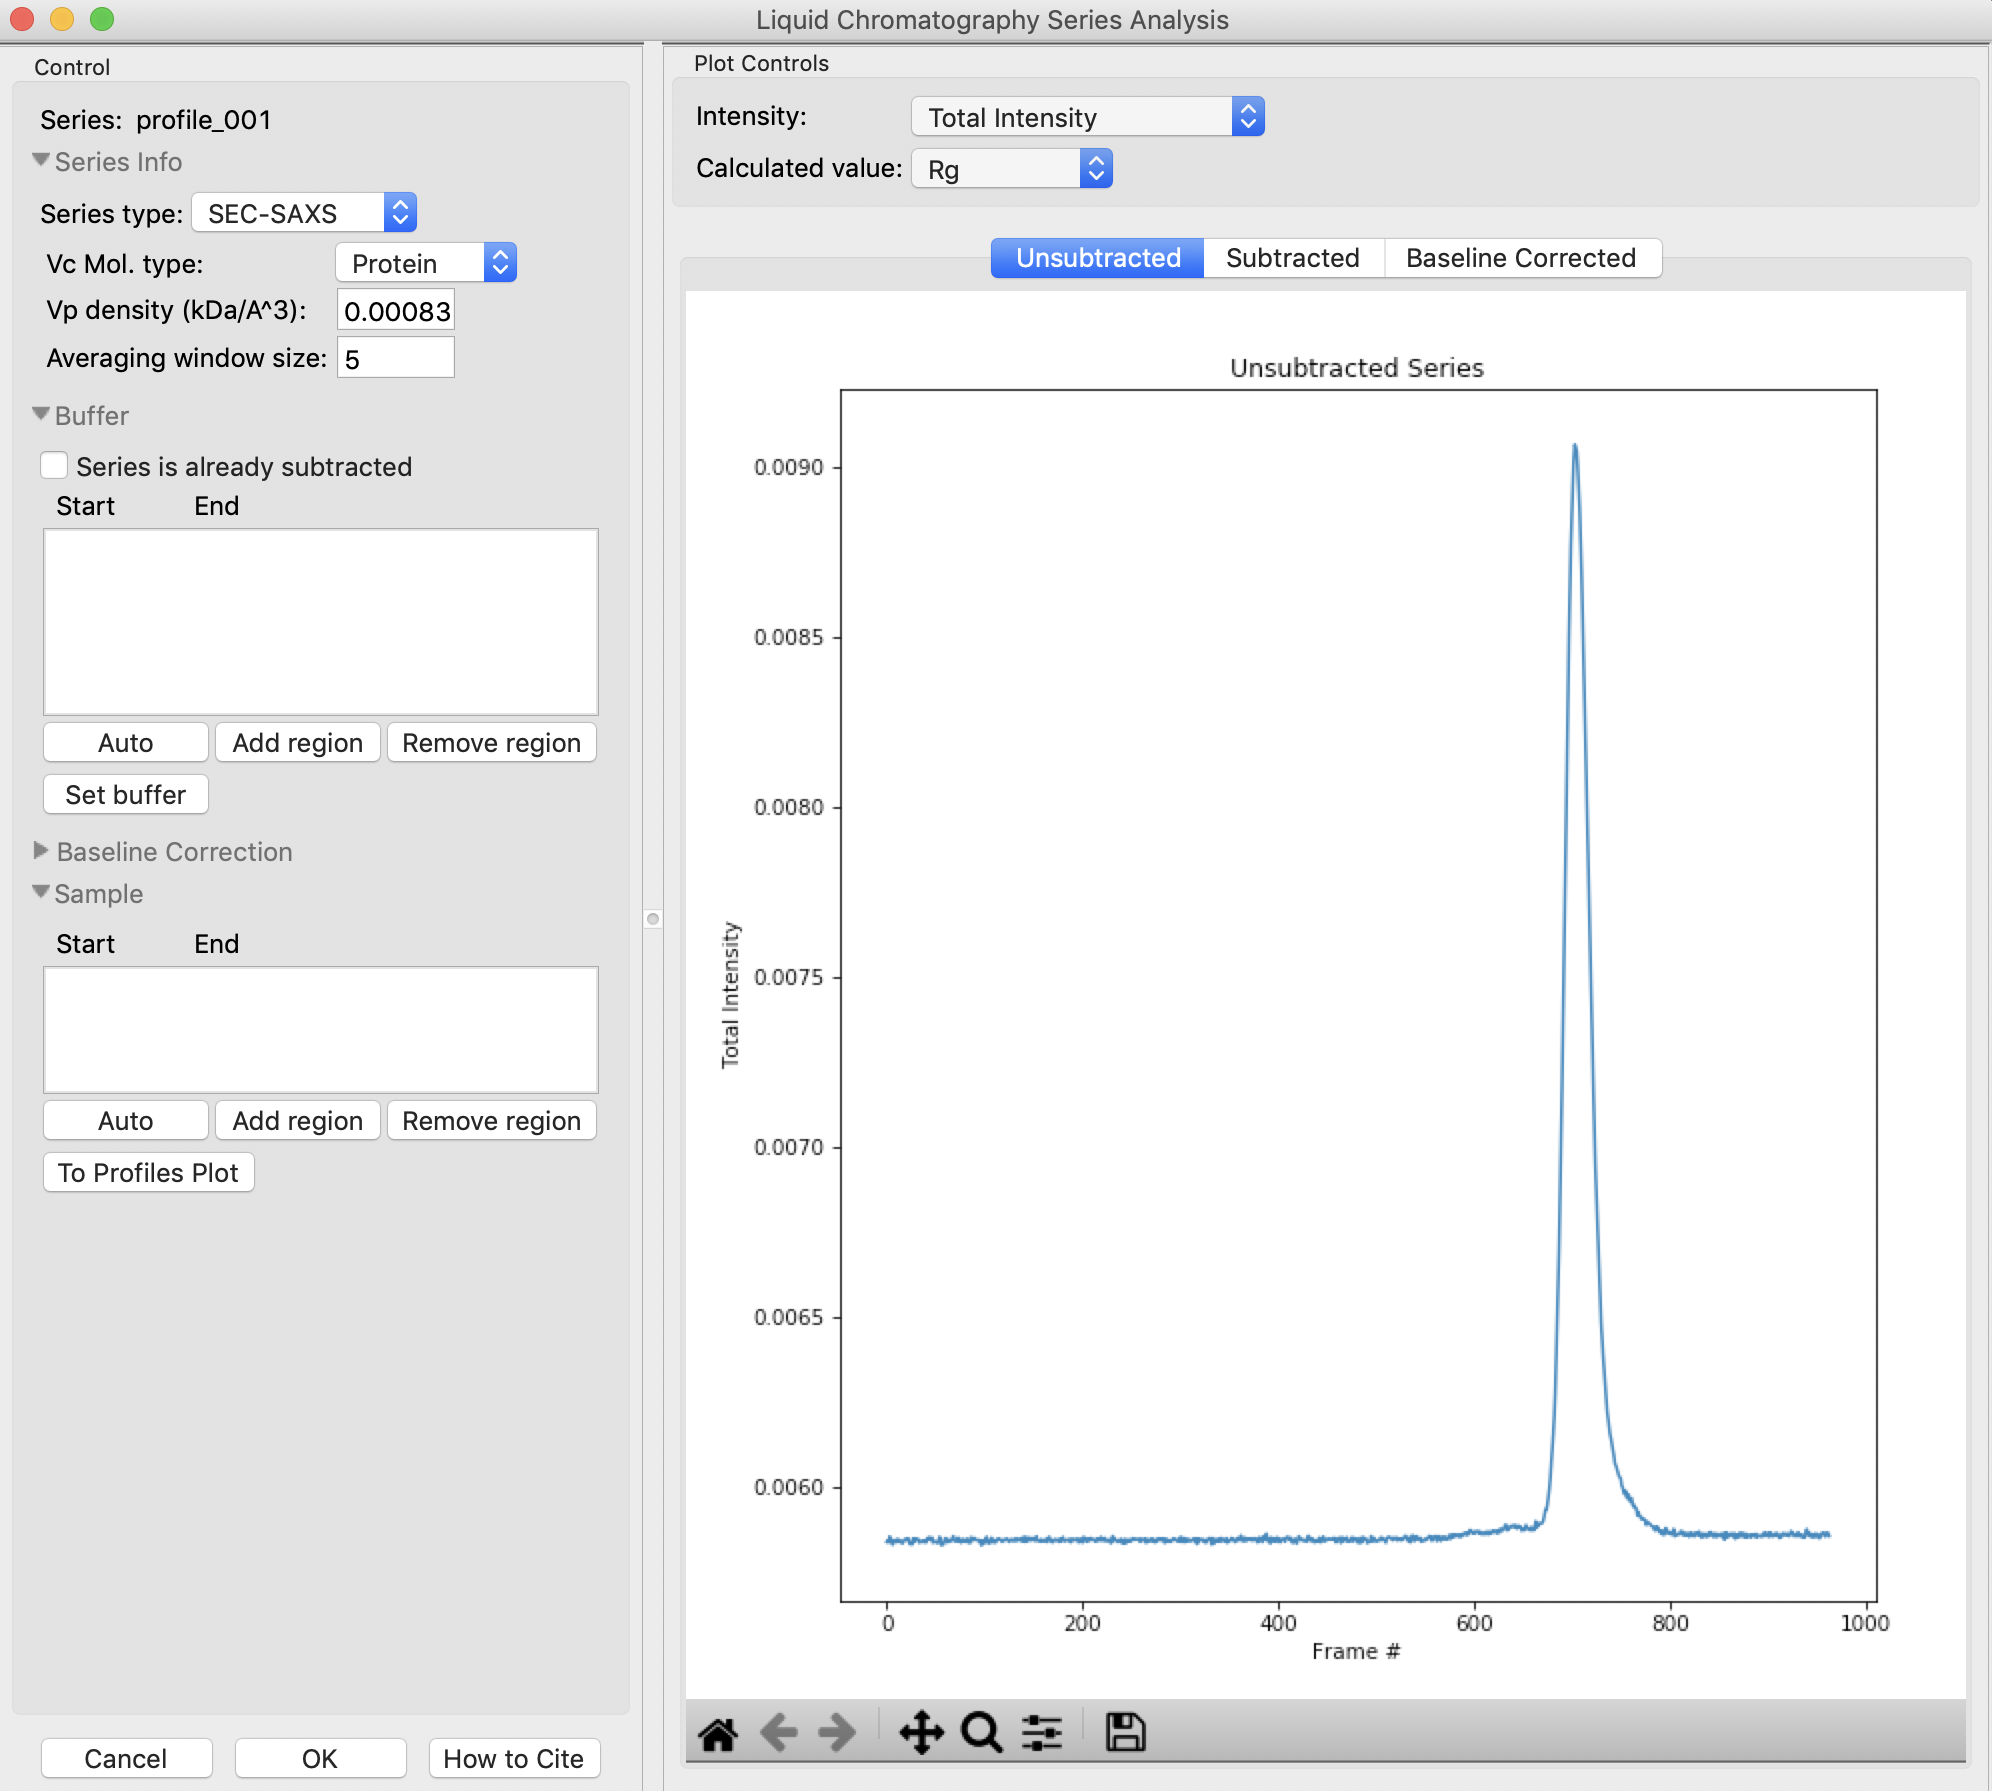Image resolution: width=1992 pixels, height=1791 pixels.
Task: Click the To Profiles Plot button
Action: tap(149, 1173)
